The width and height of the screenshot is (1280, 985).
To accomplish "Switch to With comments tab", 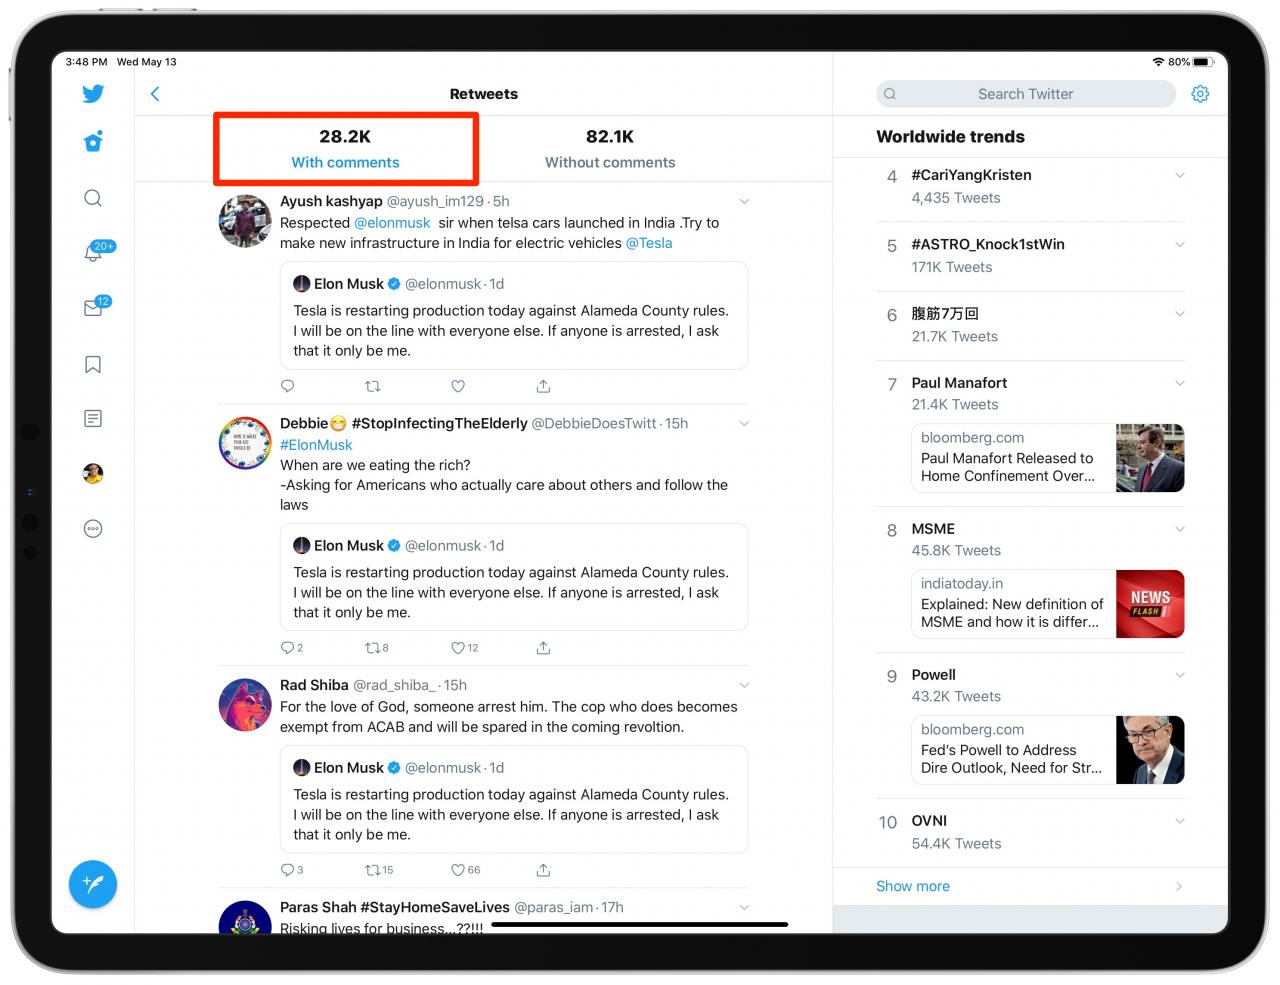I will point(345,149).
